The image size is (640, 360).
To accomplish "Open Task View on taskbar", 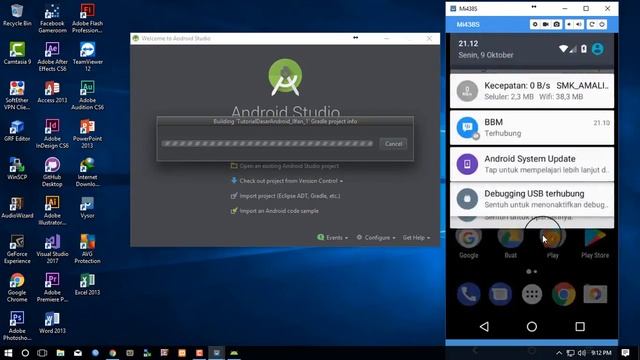I will pyautogui.click(x=42, y=353).
